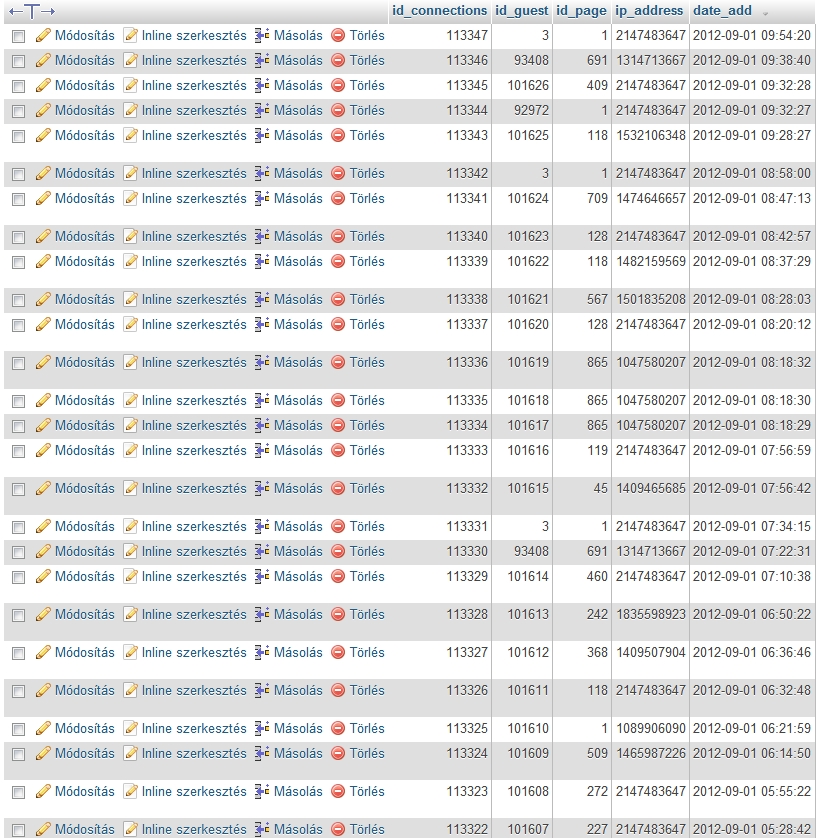Sort by the id_connections column header
The width and height of the screenshot is (816, 838).
click(439, 11)
